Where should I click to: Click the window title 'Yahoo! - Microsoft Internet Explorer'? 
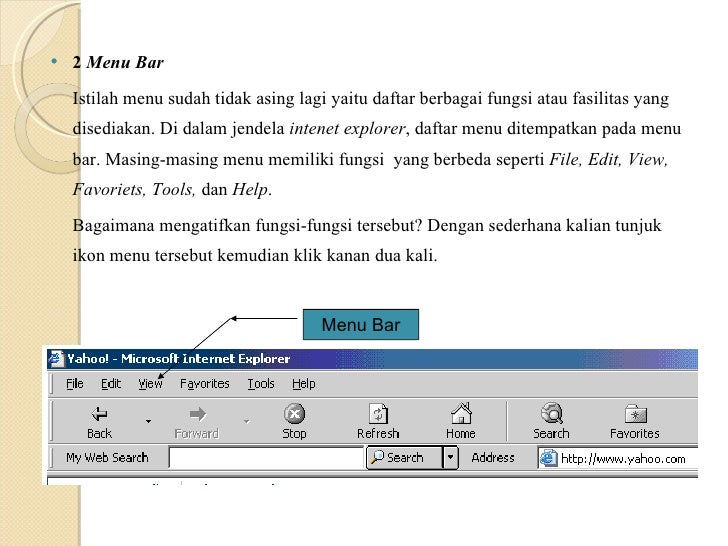tap(178, 358)
